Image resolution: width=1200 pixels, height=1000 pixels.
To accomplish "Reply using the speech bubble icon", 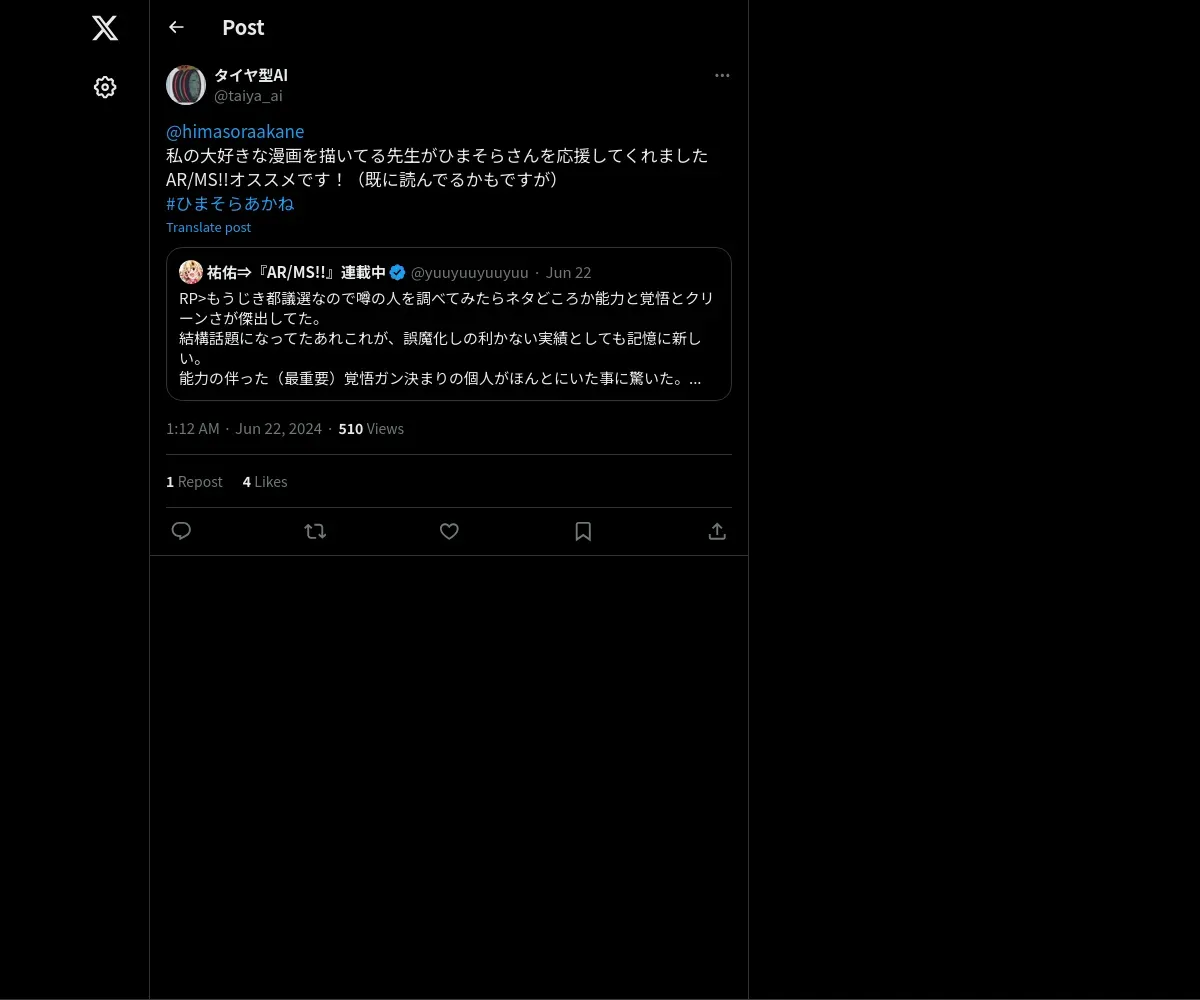I will click(x=181, y=531).
